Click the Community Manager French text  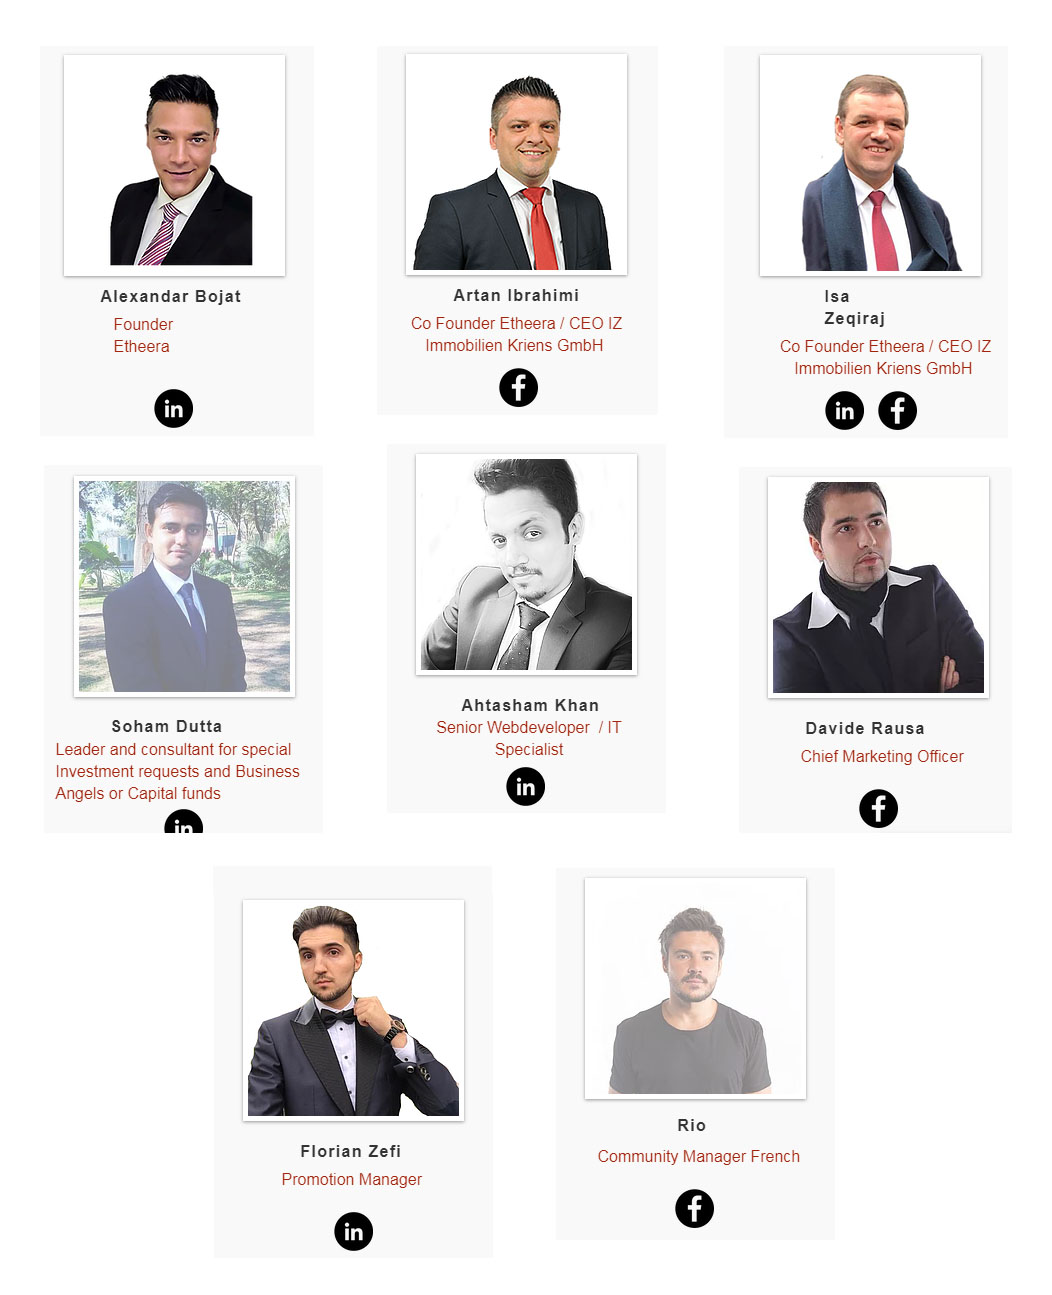click(699, 1156)
